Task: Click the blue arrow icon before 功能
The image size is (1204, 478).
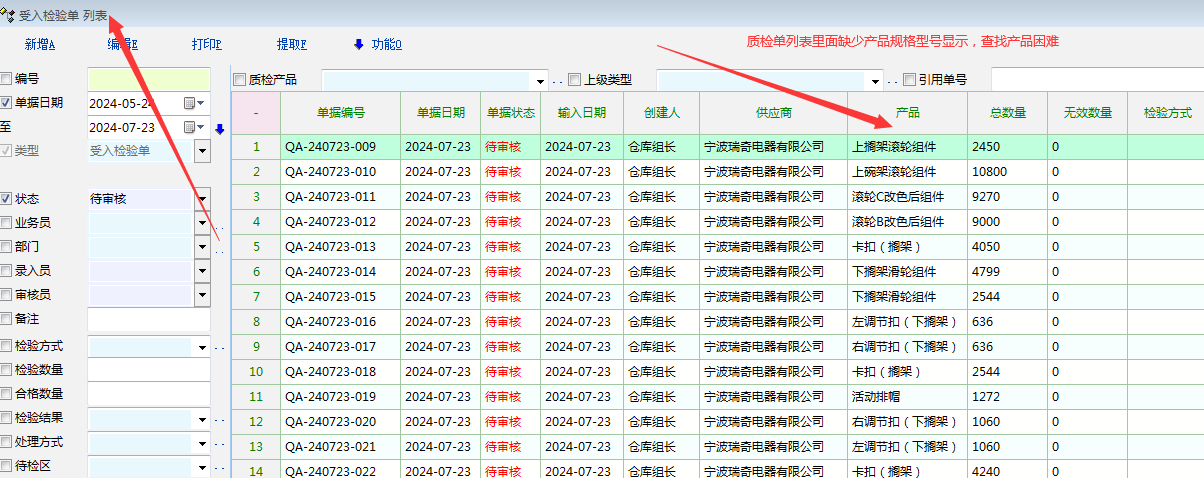Action: (359, 44)
